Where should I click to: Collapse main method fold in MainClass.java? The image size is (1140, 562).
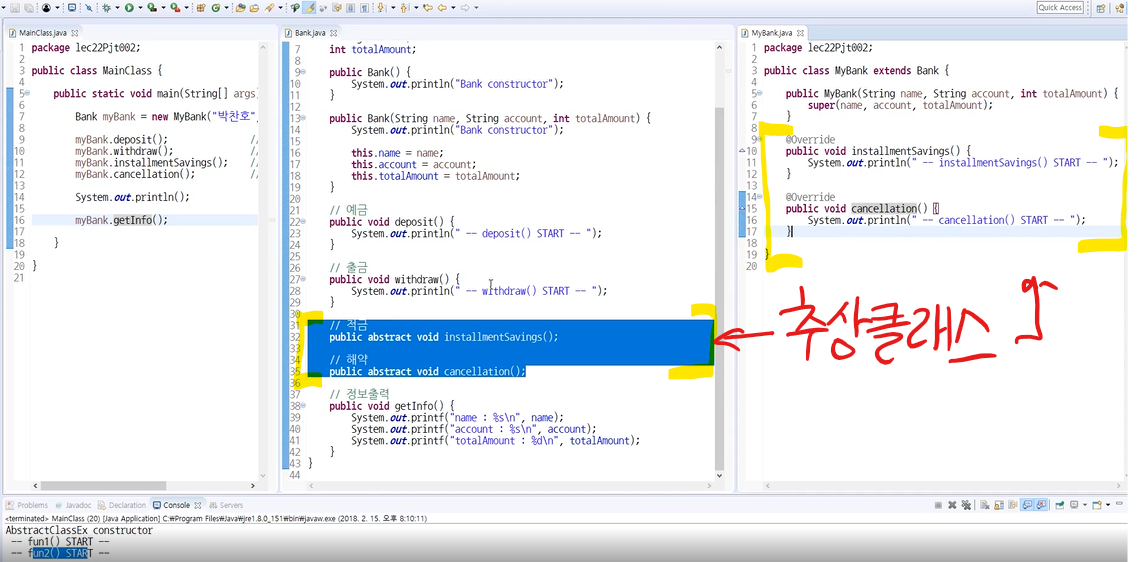point(27,94)
